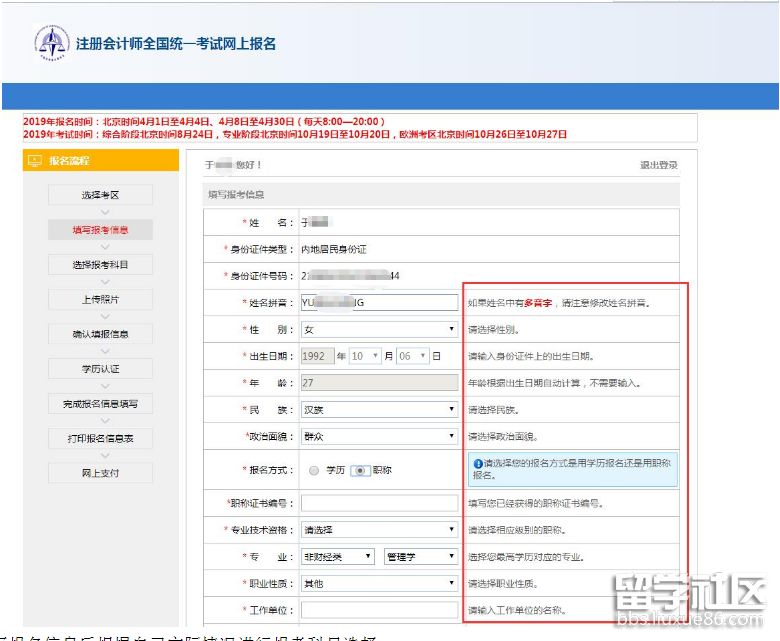This screenshot has width=780, height=641.
Task: Click the CICPA logo icon in header
Action: pos(51,42)
